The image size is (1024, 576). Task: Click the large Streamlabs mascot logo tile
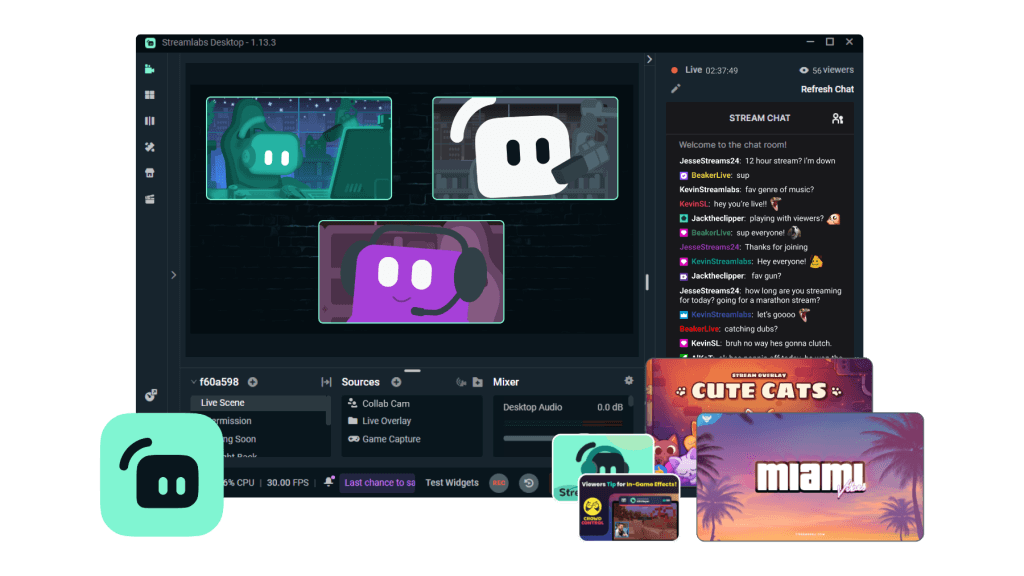(x=162, y=475)
